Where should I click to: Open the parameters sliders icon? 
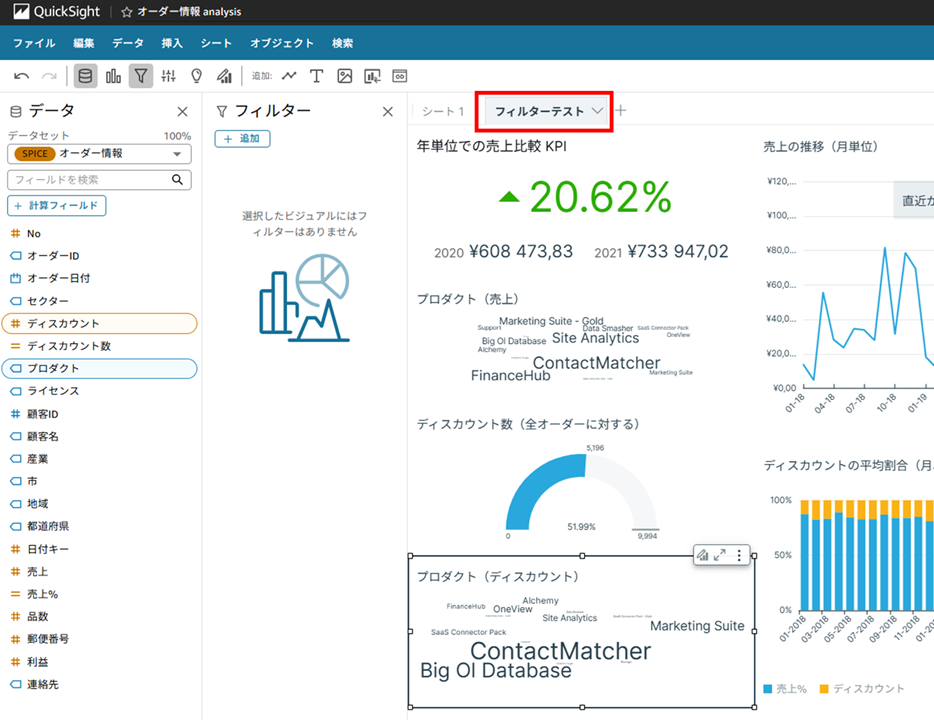click(169, 76)
